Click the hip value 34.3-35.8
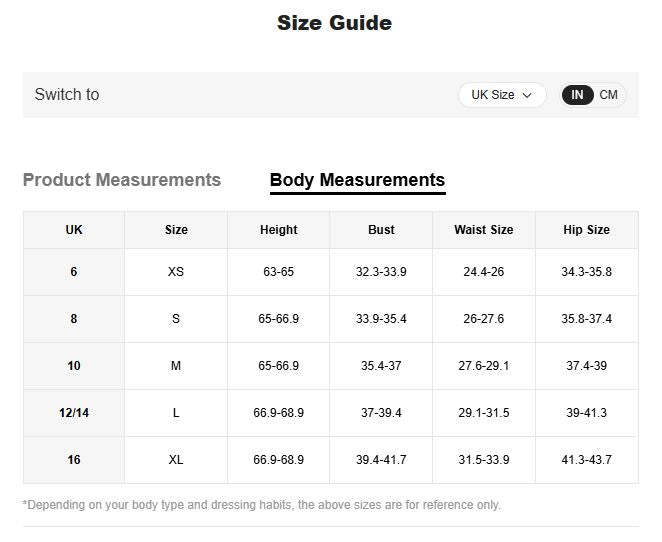The height and width of the screenshot is (542, 662). [586, 272]
